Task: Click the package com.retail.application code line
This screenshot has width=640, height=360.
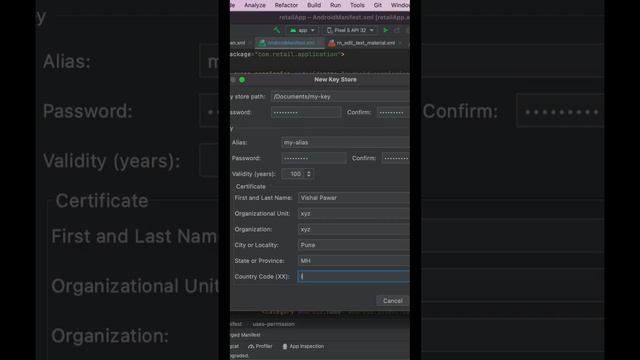Action: (287, 54)
